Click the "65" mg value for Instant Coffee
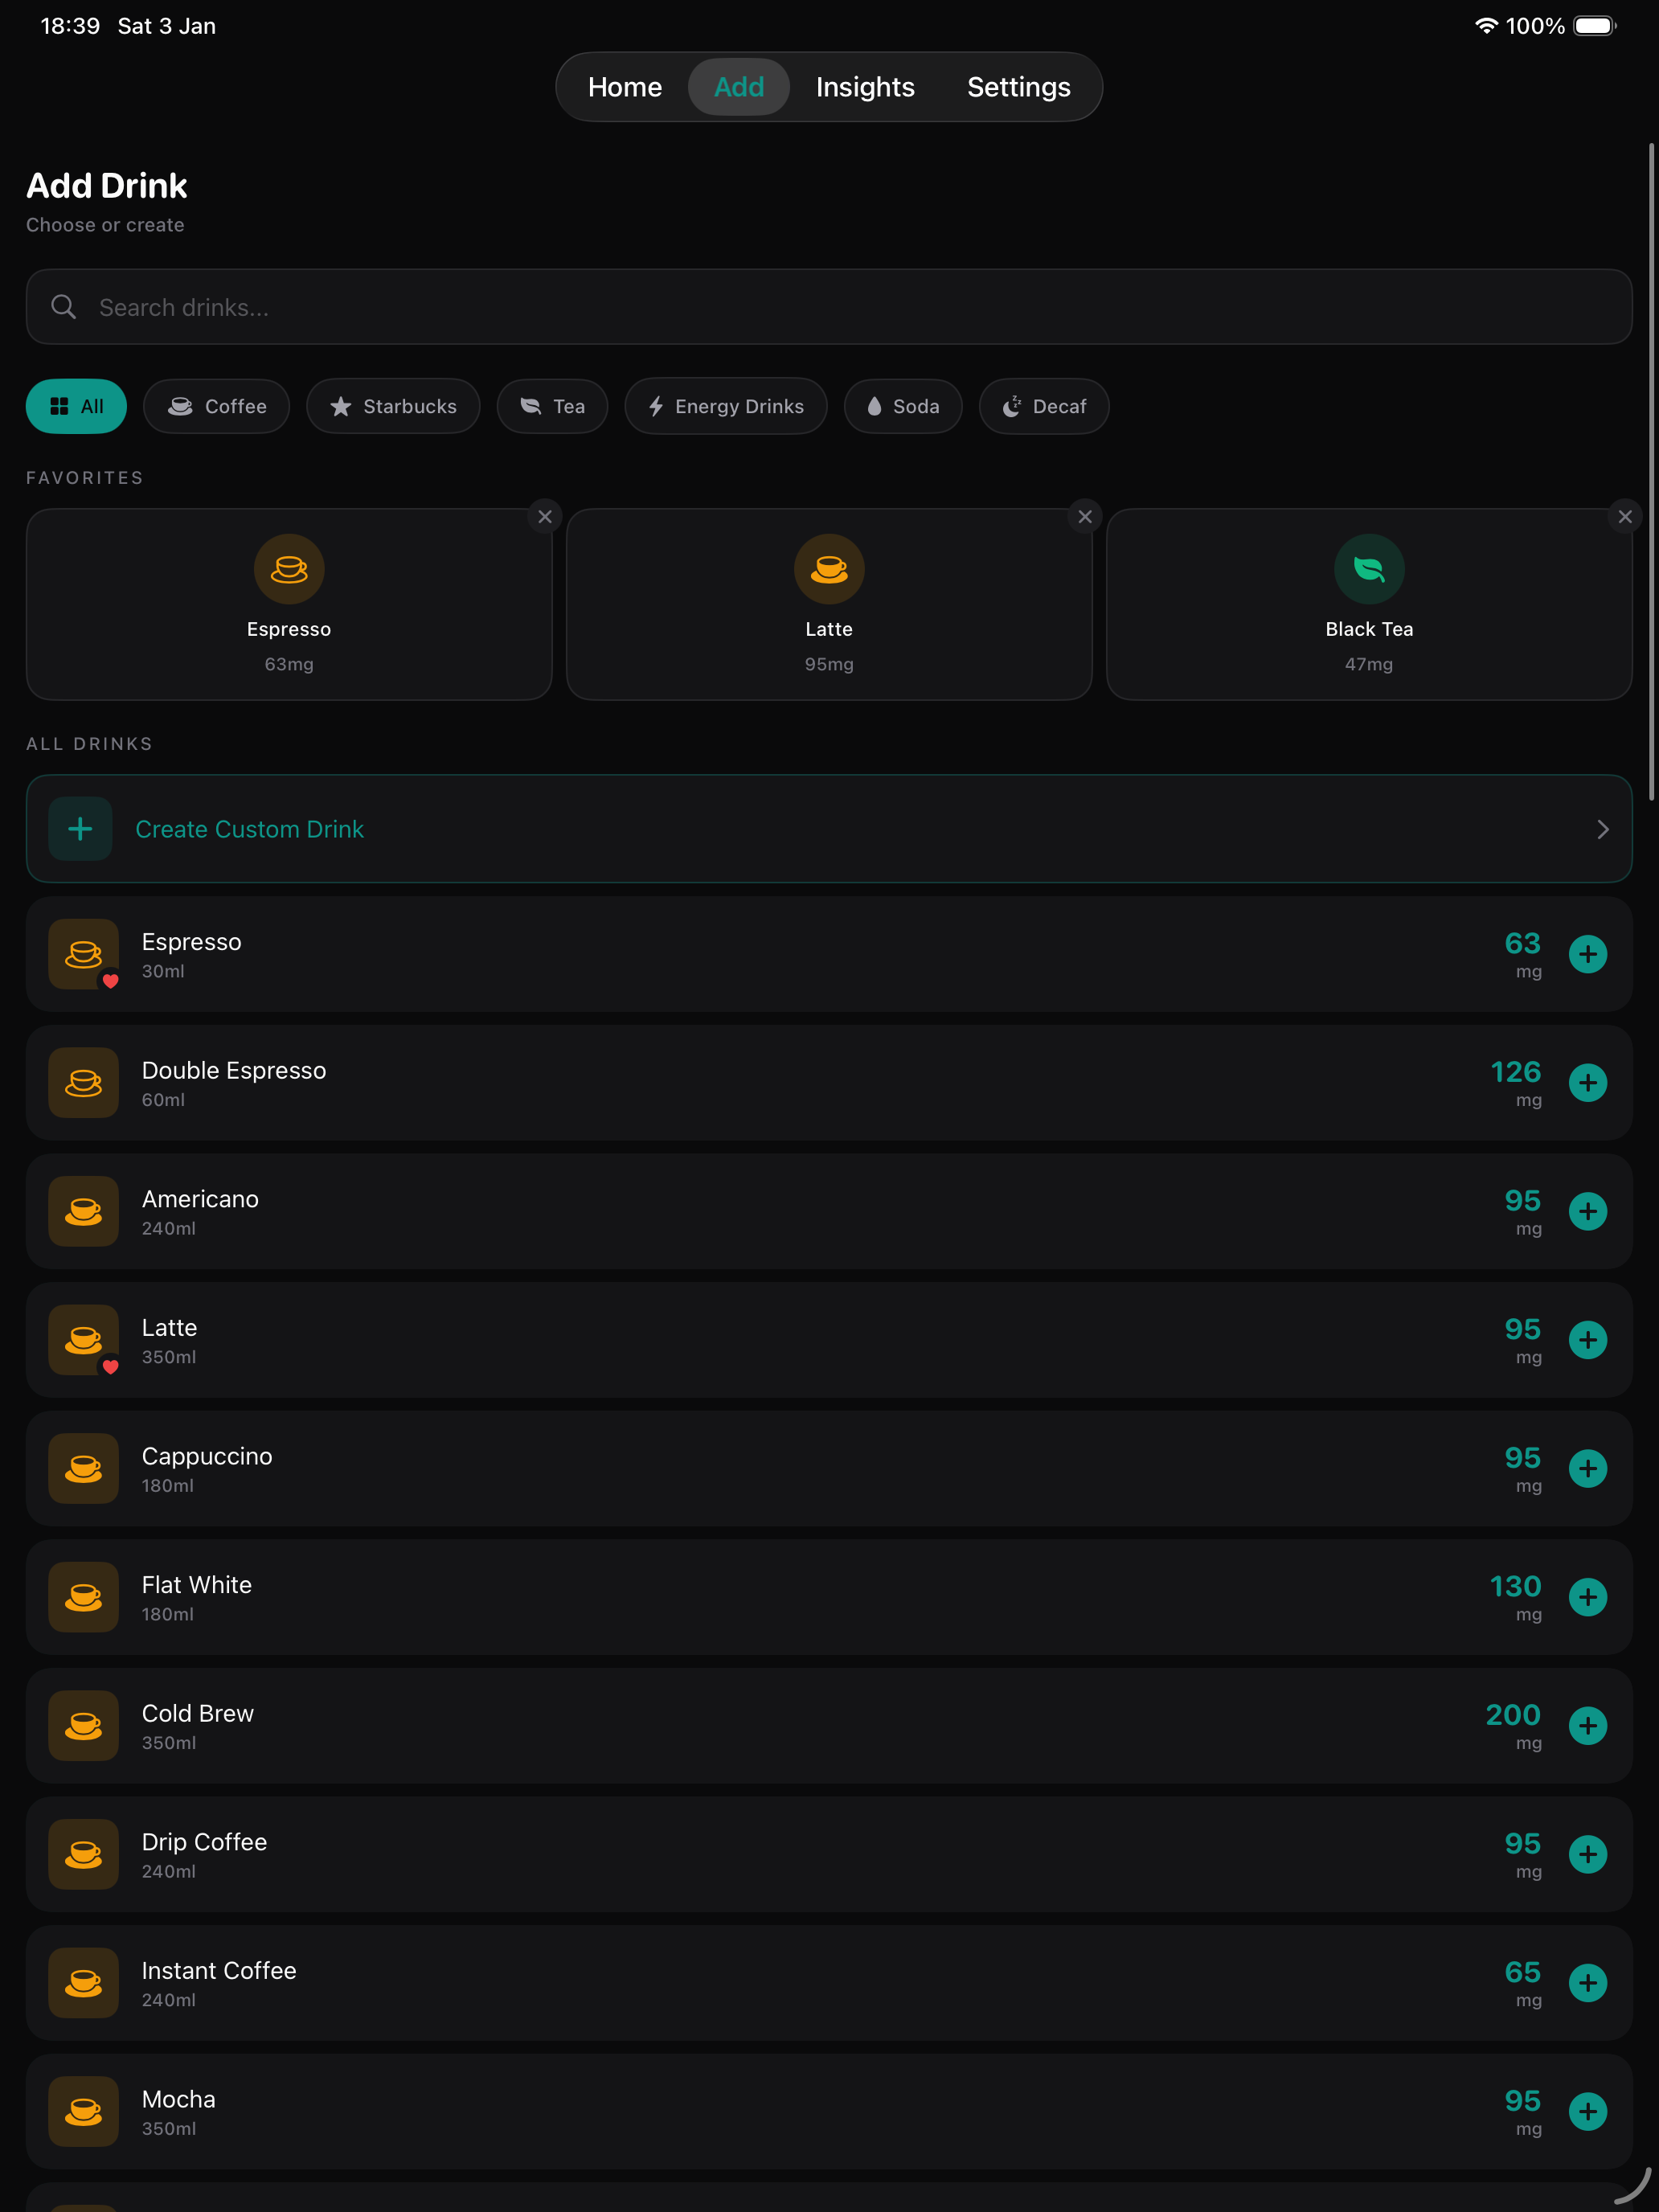 point(1523,1972)
